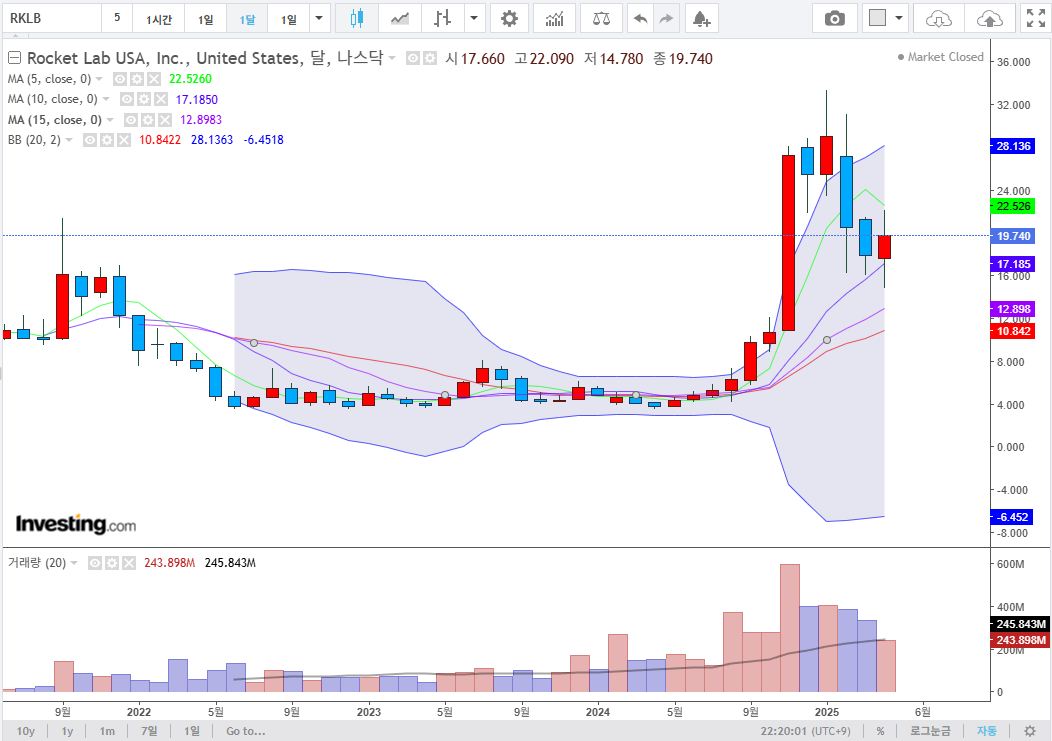Set date range to 1m
Viewport: 1052px width, 741px height.
pos(107,731)
